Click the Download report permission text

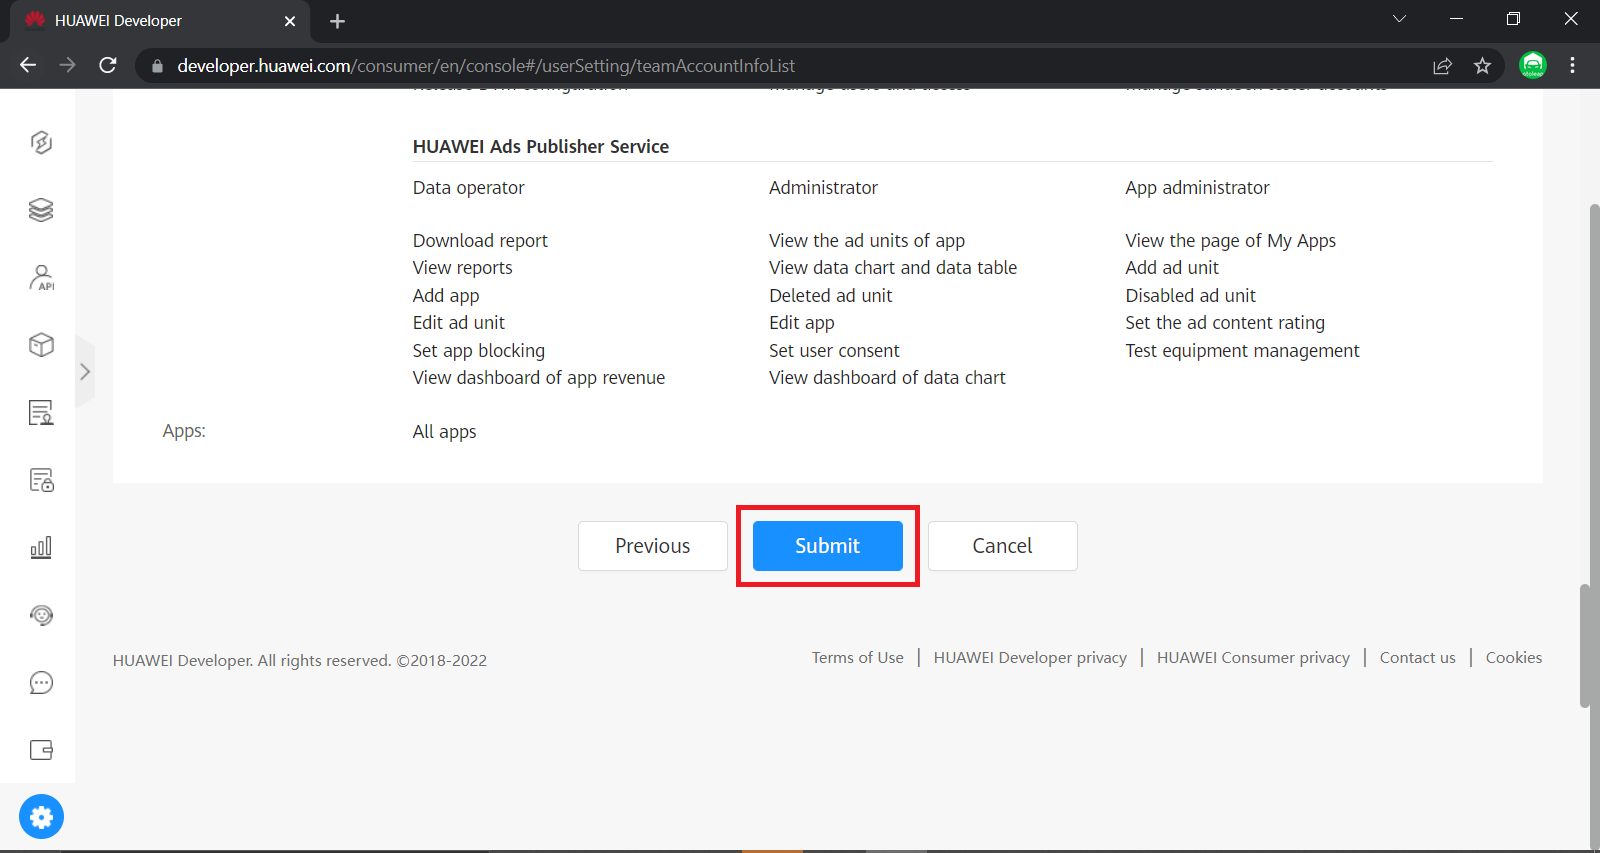[480, 240]
